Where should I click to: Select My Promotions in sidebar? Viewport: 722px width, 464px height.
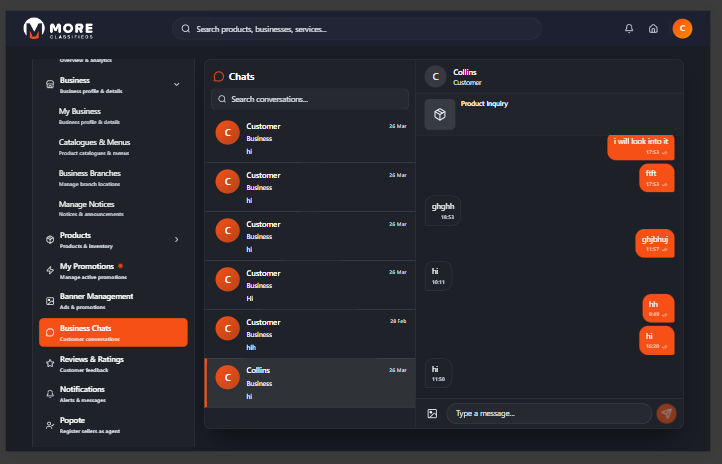[x=87, y=270]
